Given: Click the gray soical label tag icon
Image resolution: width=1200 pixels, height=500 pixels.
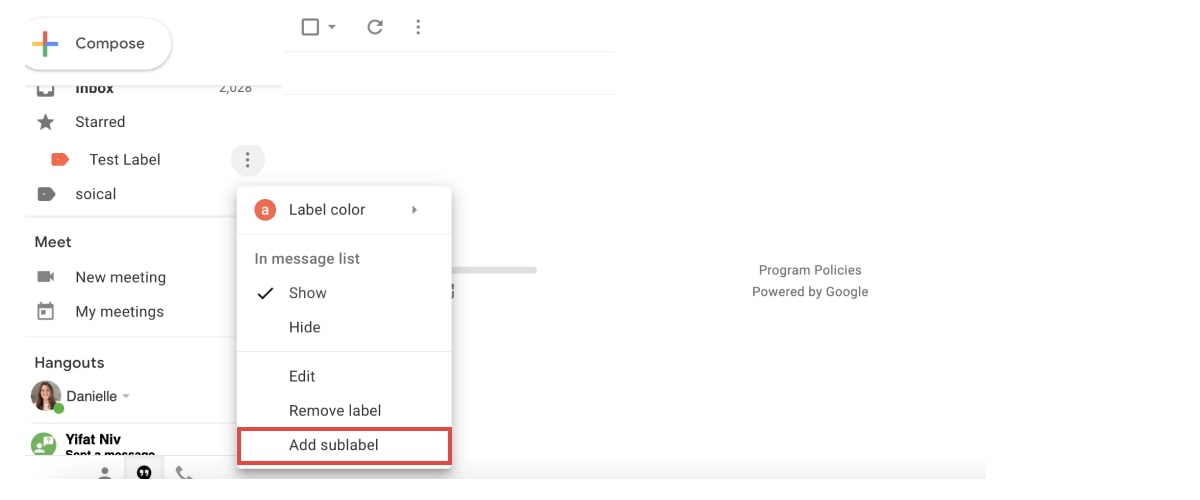Looking at the screenshot, I should [x=46, y=194].
